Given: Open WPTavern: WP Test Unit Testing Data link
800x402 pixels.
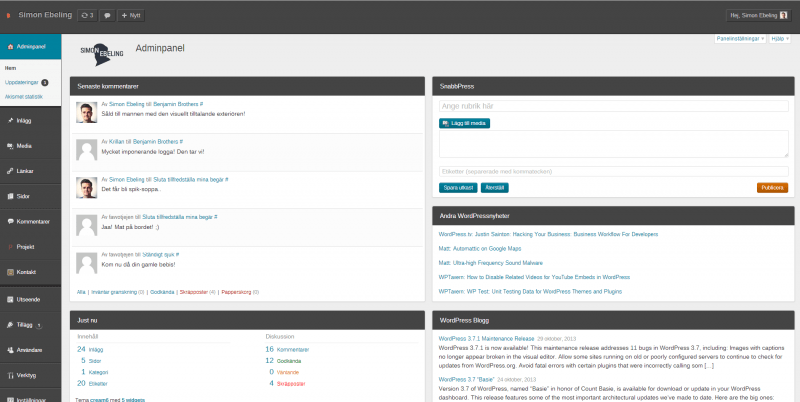Looking at the screenshot, I should (530, 292).
